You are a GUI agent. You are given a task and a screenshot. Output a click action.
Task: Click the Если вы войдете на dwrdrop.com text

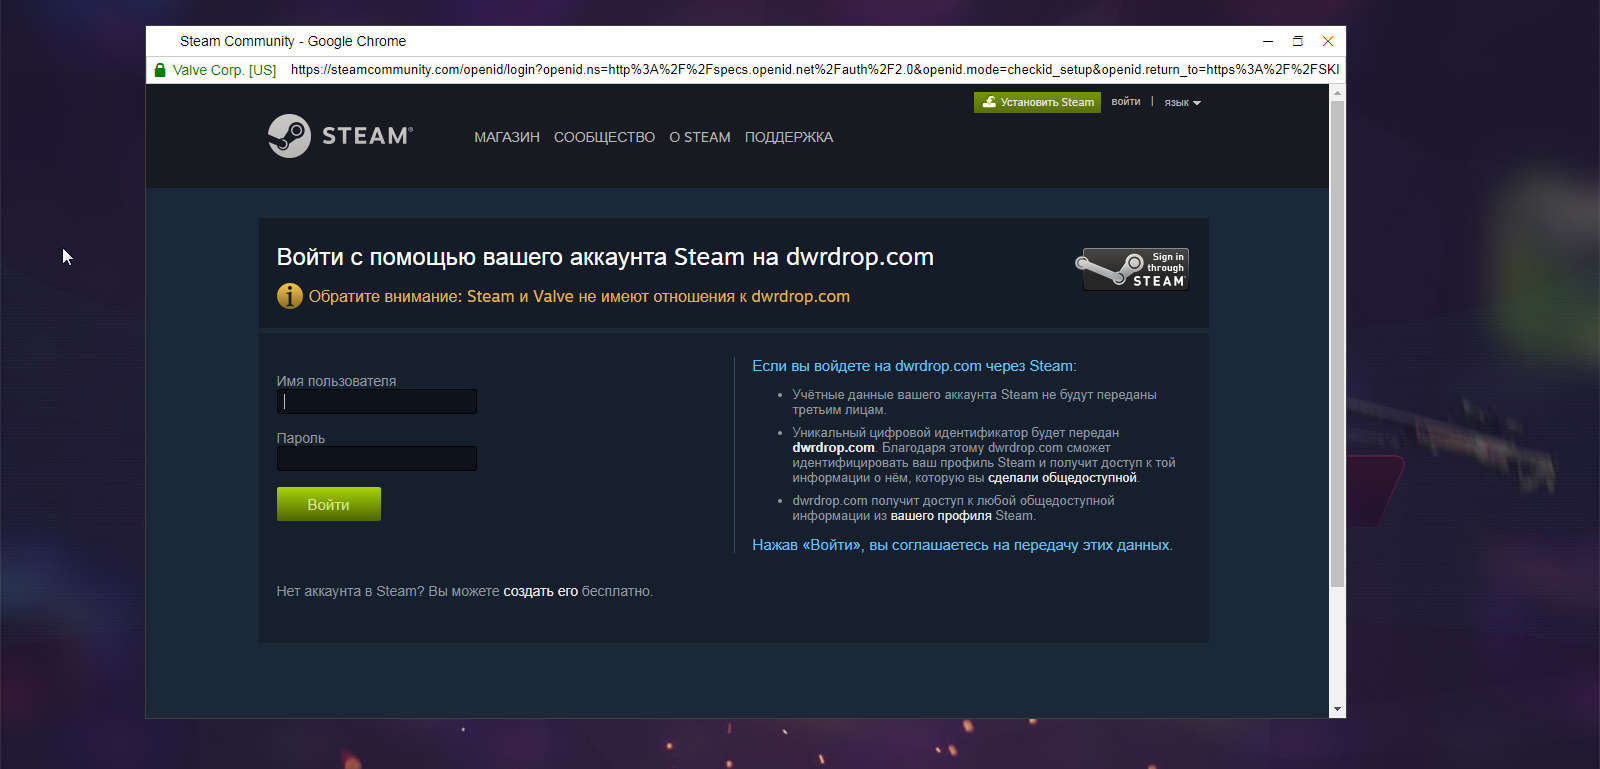coord(914,366)
